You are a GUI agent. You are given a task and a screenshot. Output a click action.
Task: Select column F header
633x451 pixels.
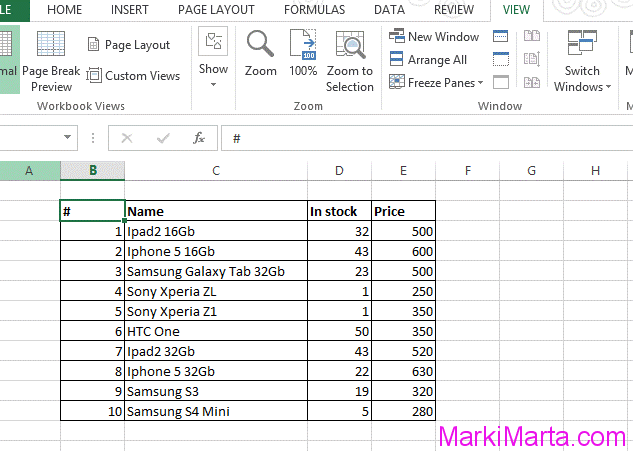pos(467,170)
